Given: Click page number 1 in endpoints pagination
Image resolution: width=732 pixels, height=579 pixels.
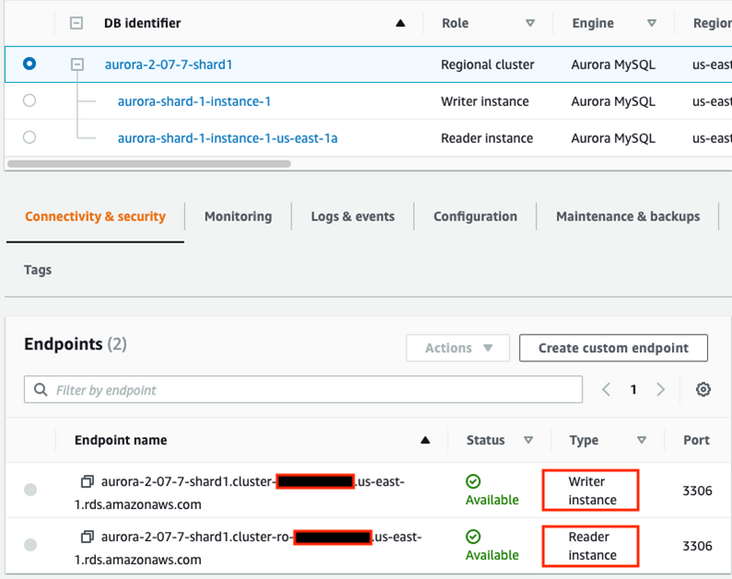Looking at the screenshot, I should click(633, 389).
